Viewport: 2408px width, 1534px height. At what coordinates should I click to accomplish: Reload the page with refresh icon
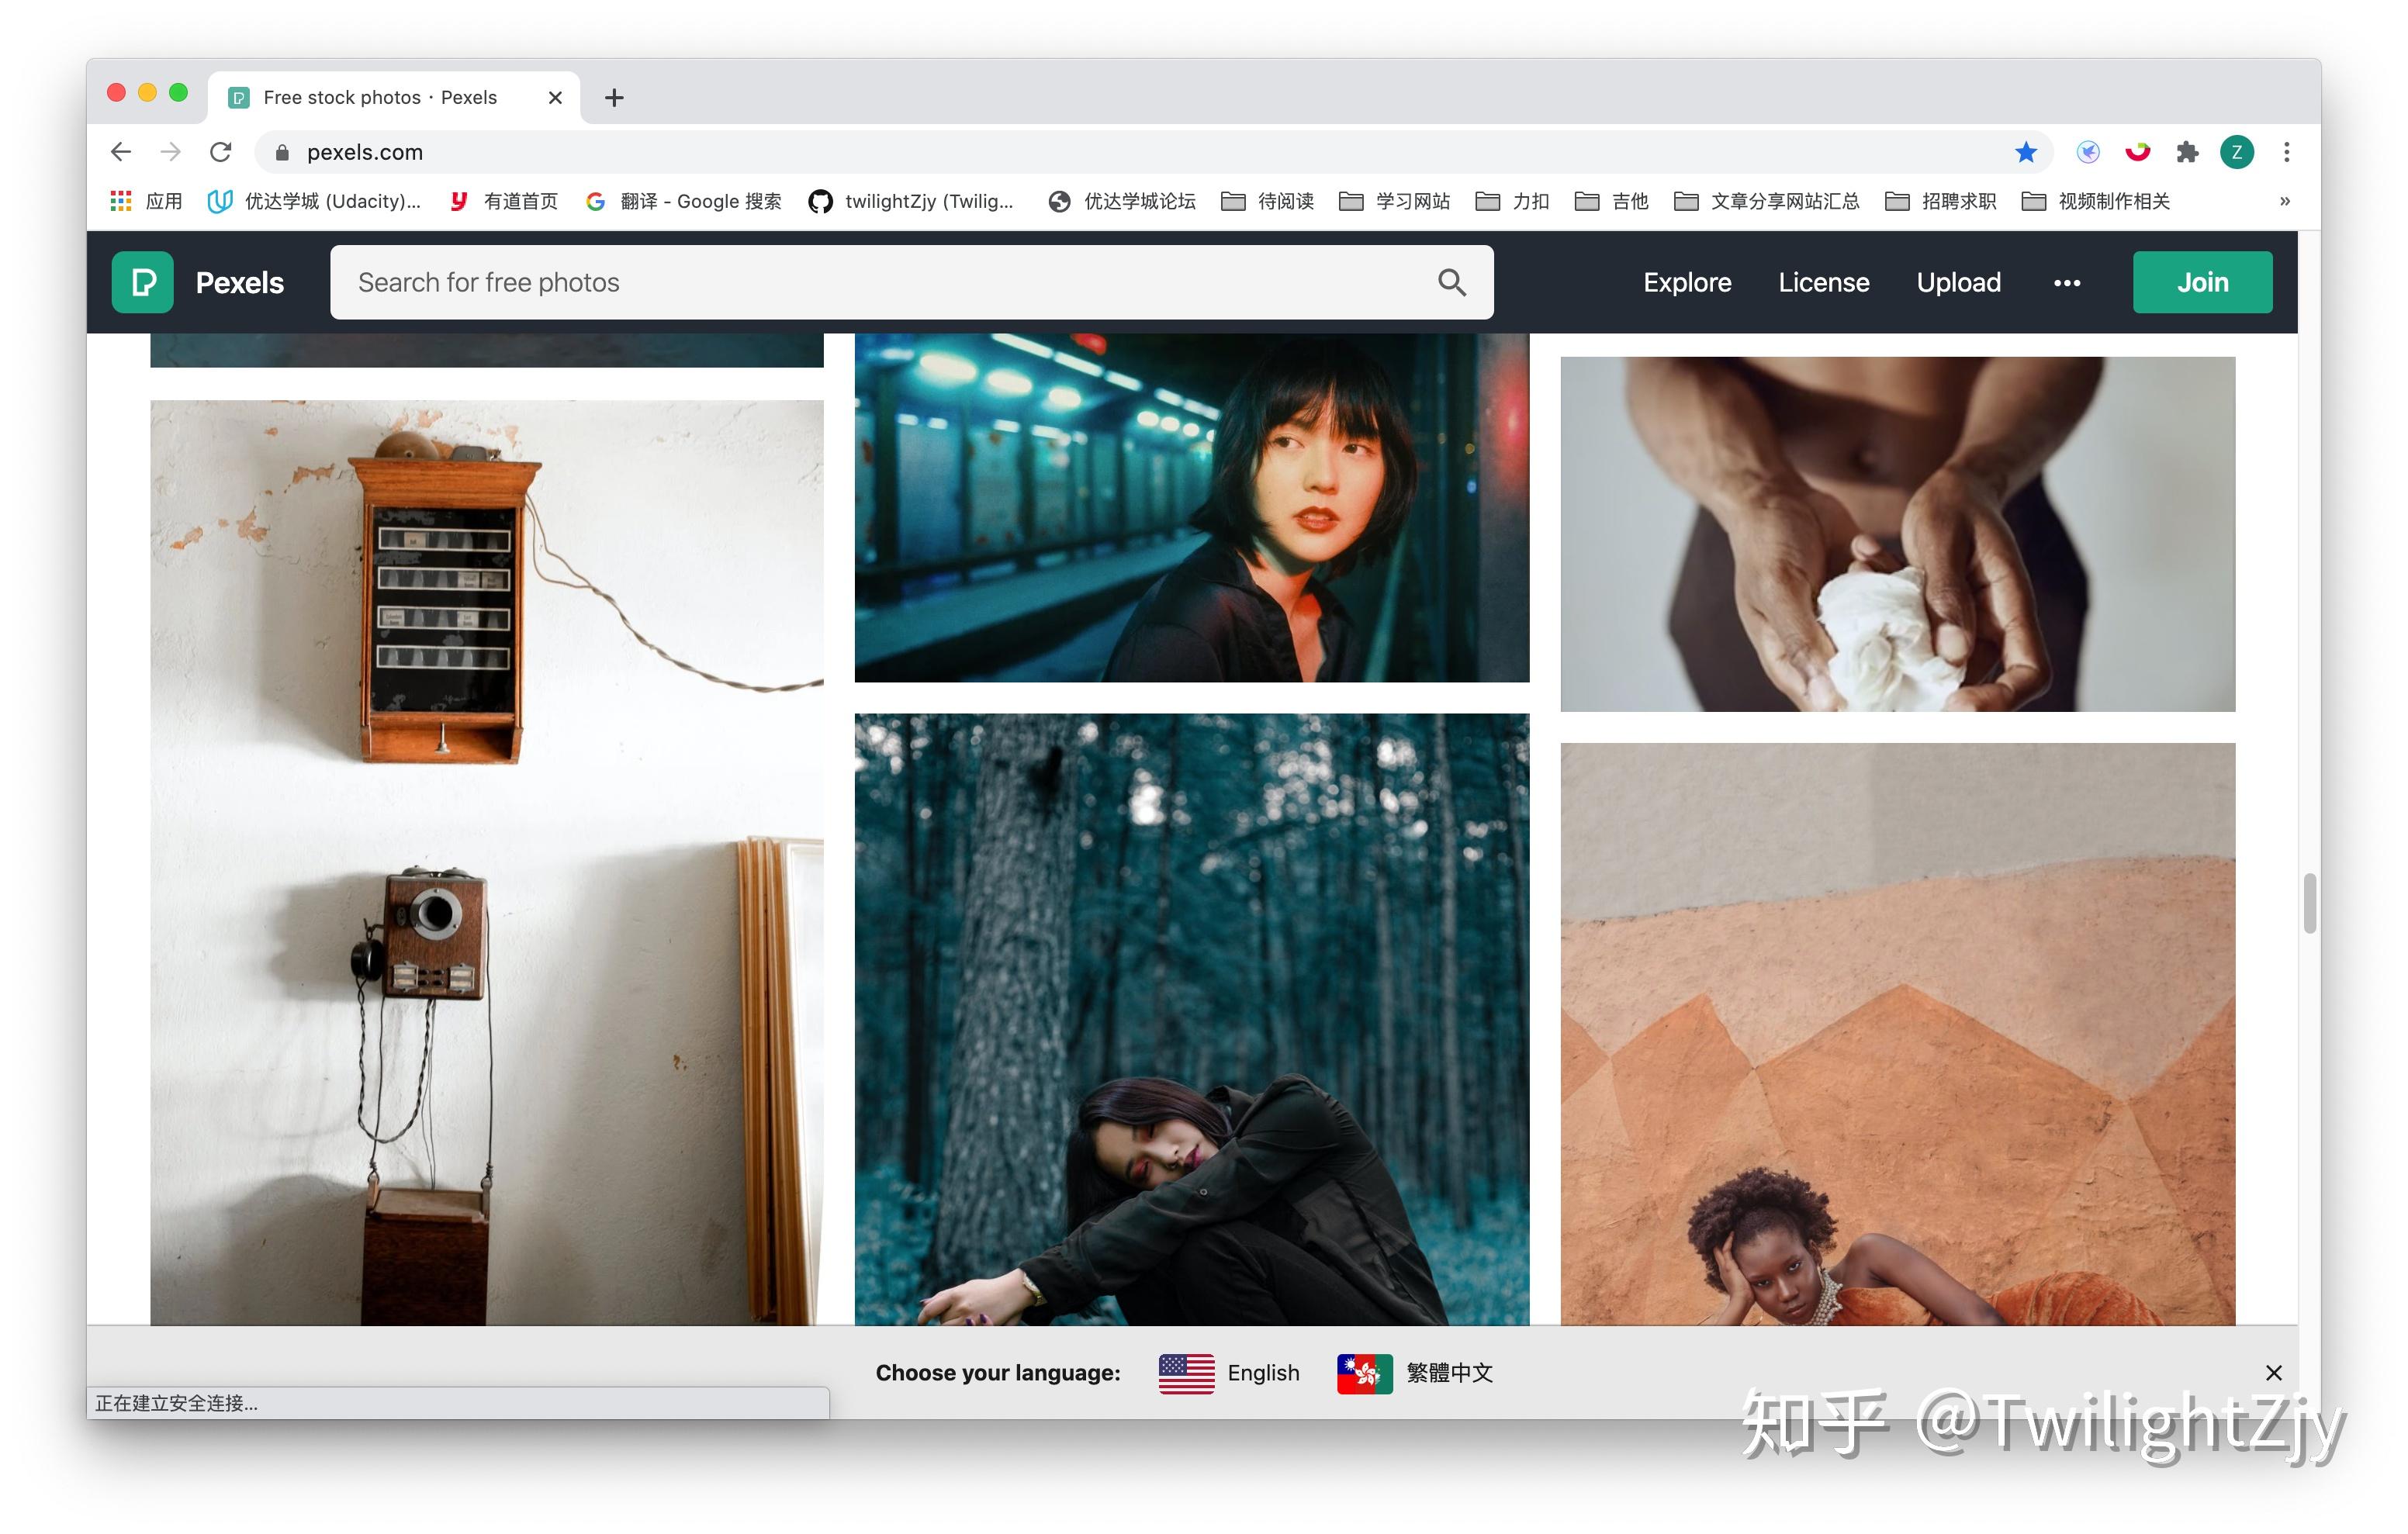point(221,152)
